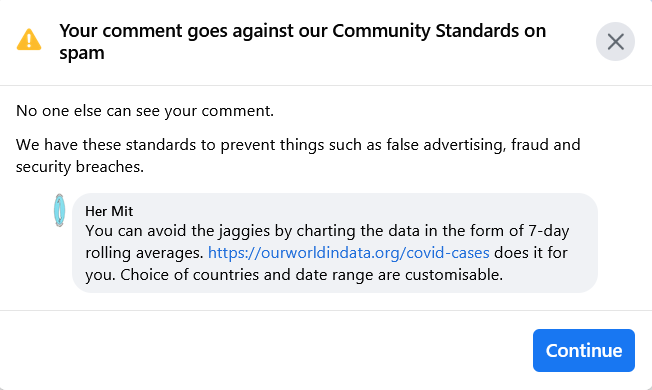Click the words security breaches
The width and height of the screenshot is (652, 390).
click(x=80, y=167)
